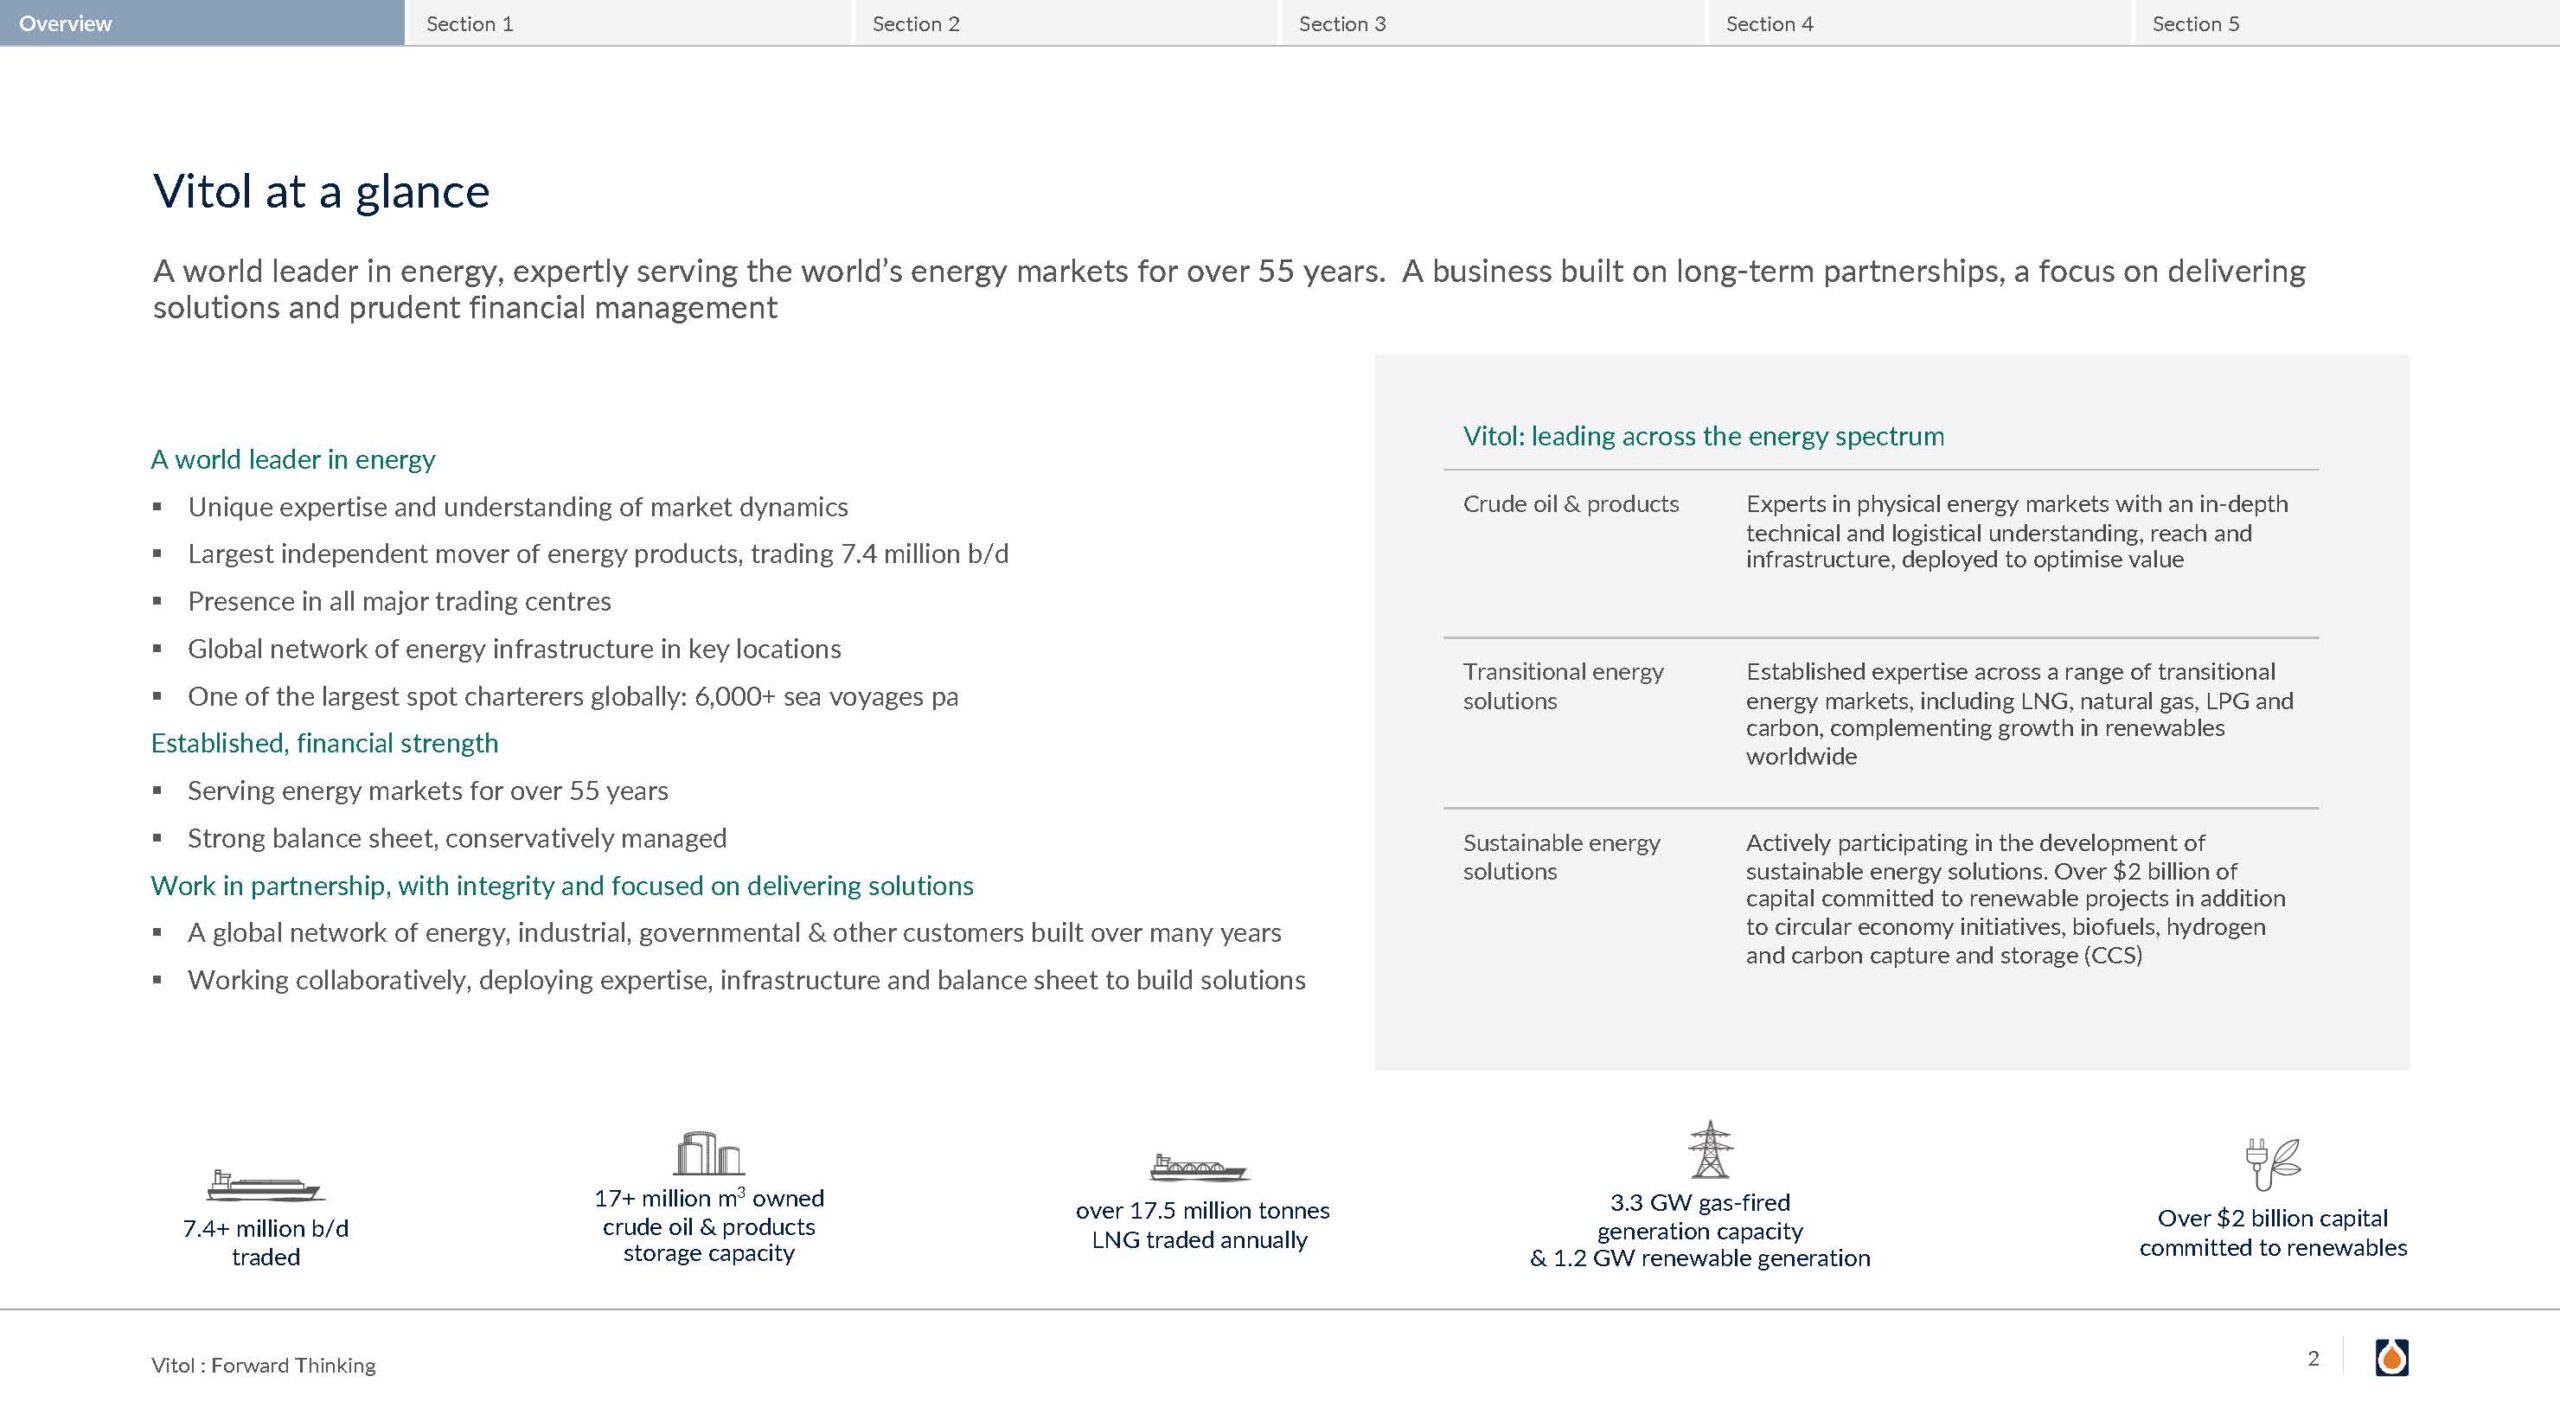Click the 'Vitol : Forward Thinking' footer text
The image size is (2560, 1421).
point(263,1365)
